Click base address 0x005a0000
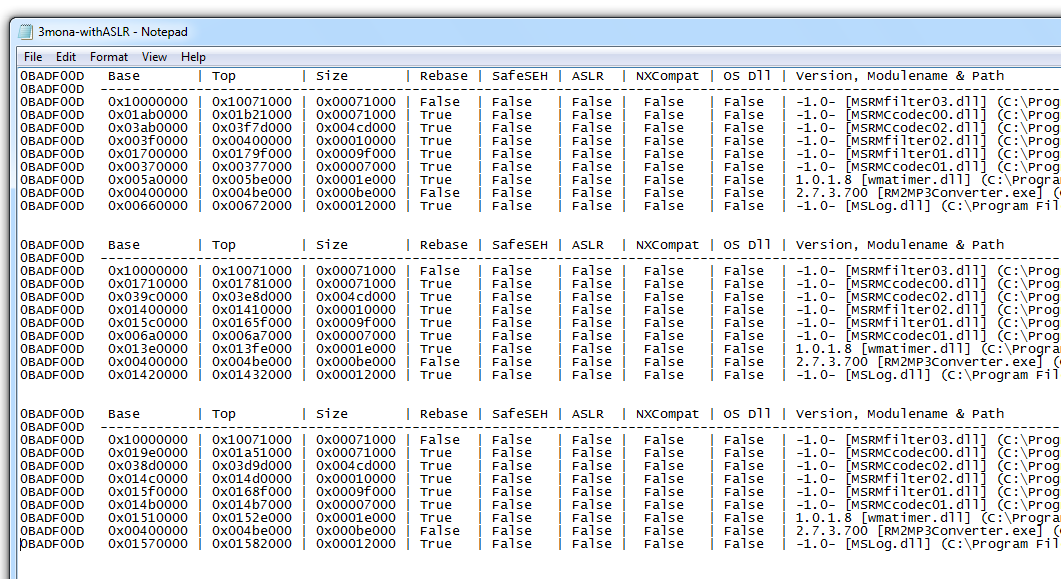Viewport: 1061px width, 579px height. click(x=148, y=180)
